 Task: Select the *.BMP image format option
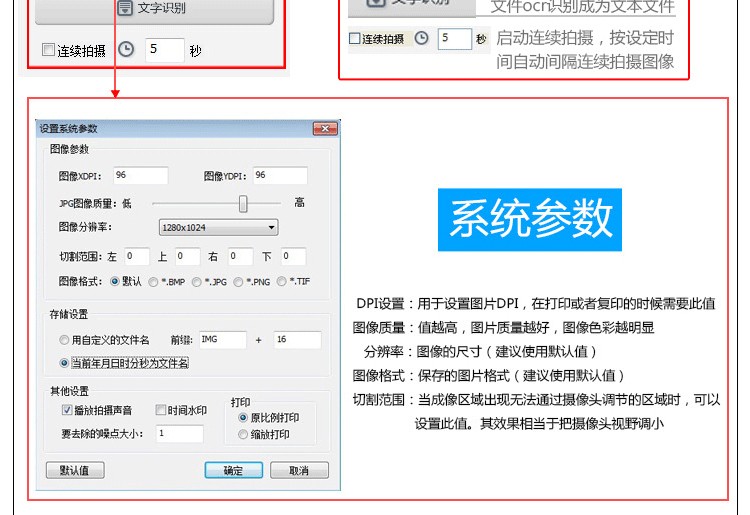click(154, 282)
